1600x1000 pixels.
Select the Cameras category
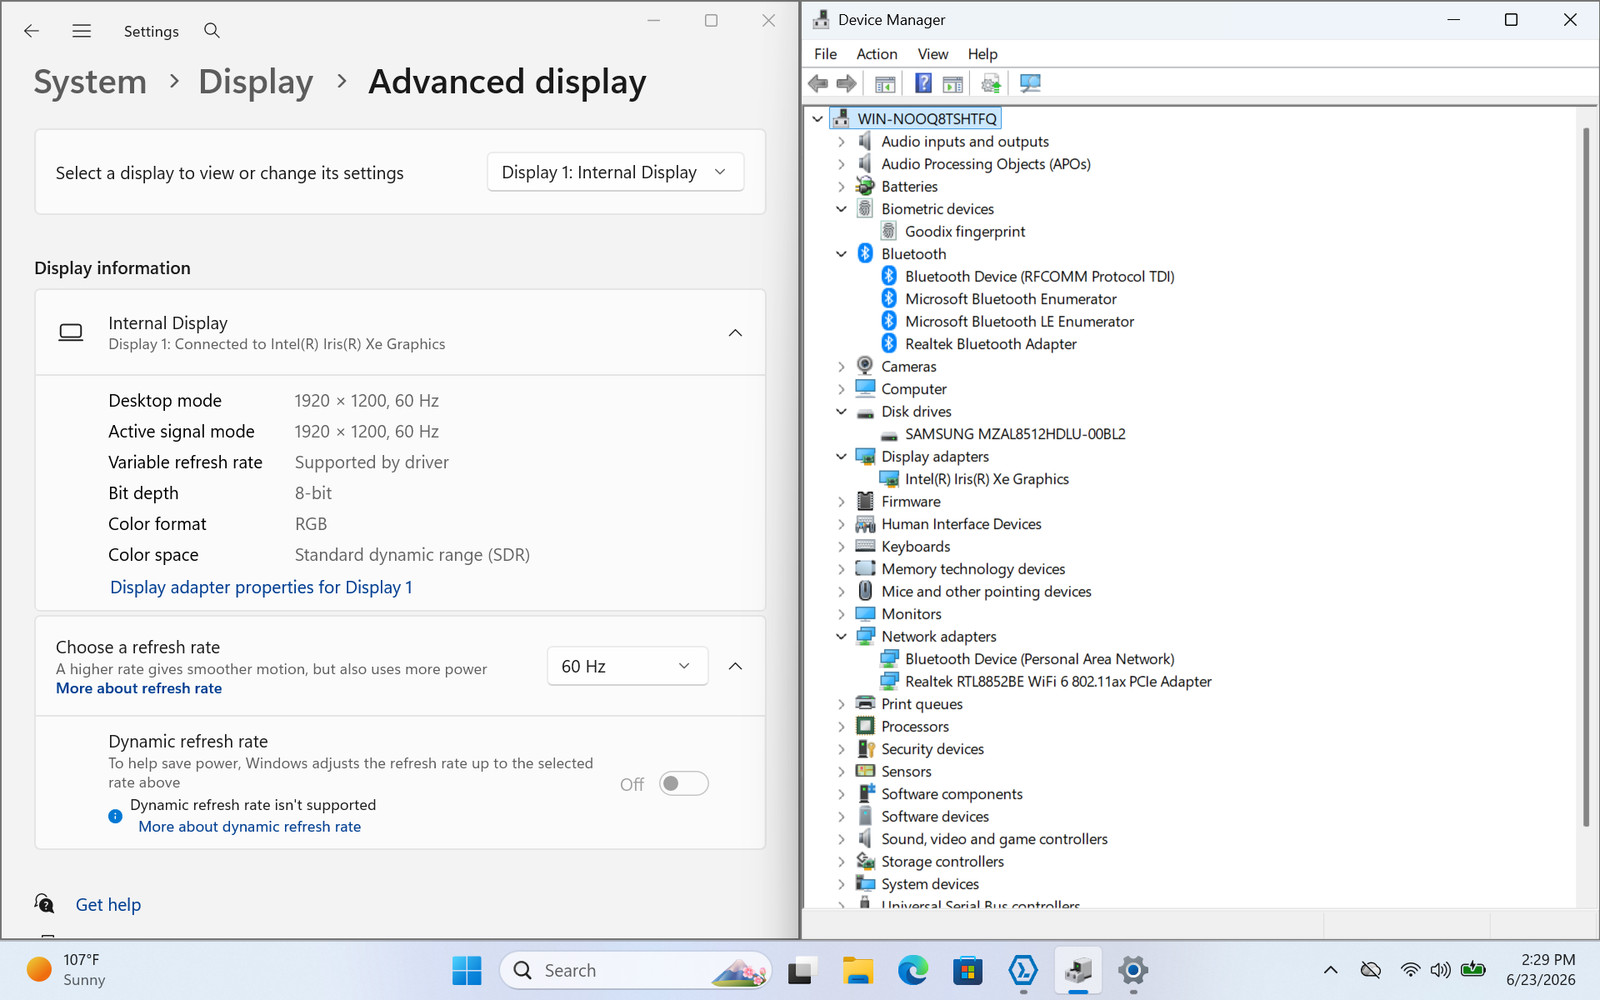click(x=909, y=367)
